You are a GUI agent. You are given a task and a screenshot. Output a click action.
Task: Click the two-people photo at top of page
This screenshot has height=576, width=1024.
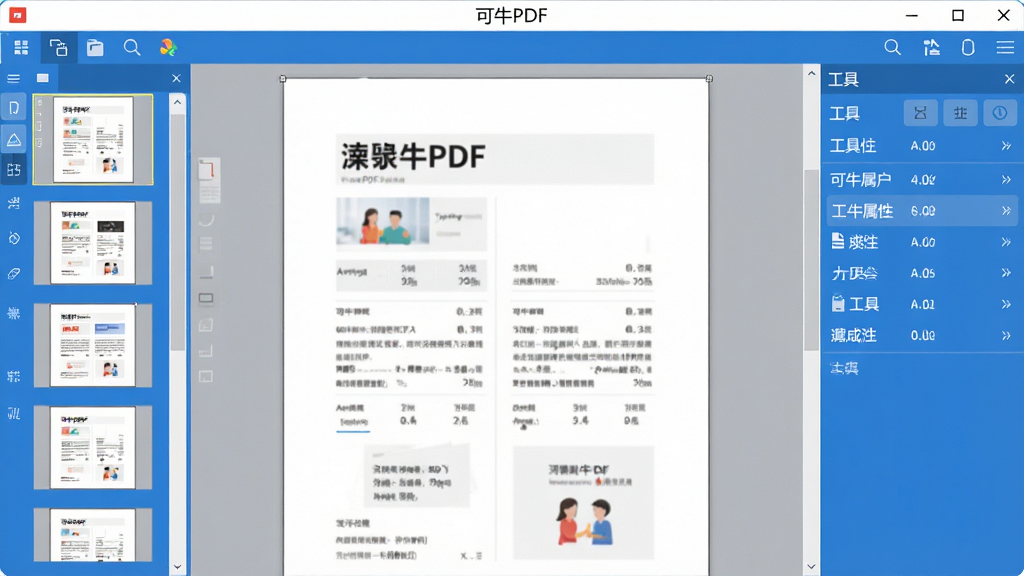click(x=383, y=221)
